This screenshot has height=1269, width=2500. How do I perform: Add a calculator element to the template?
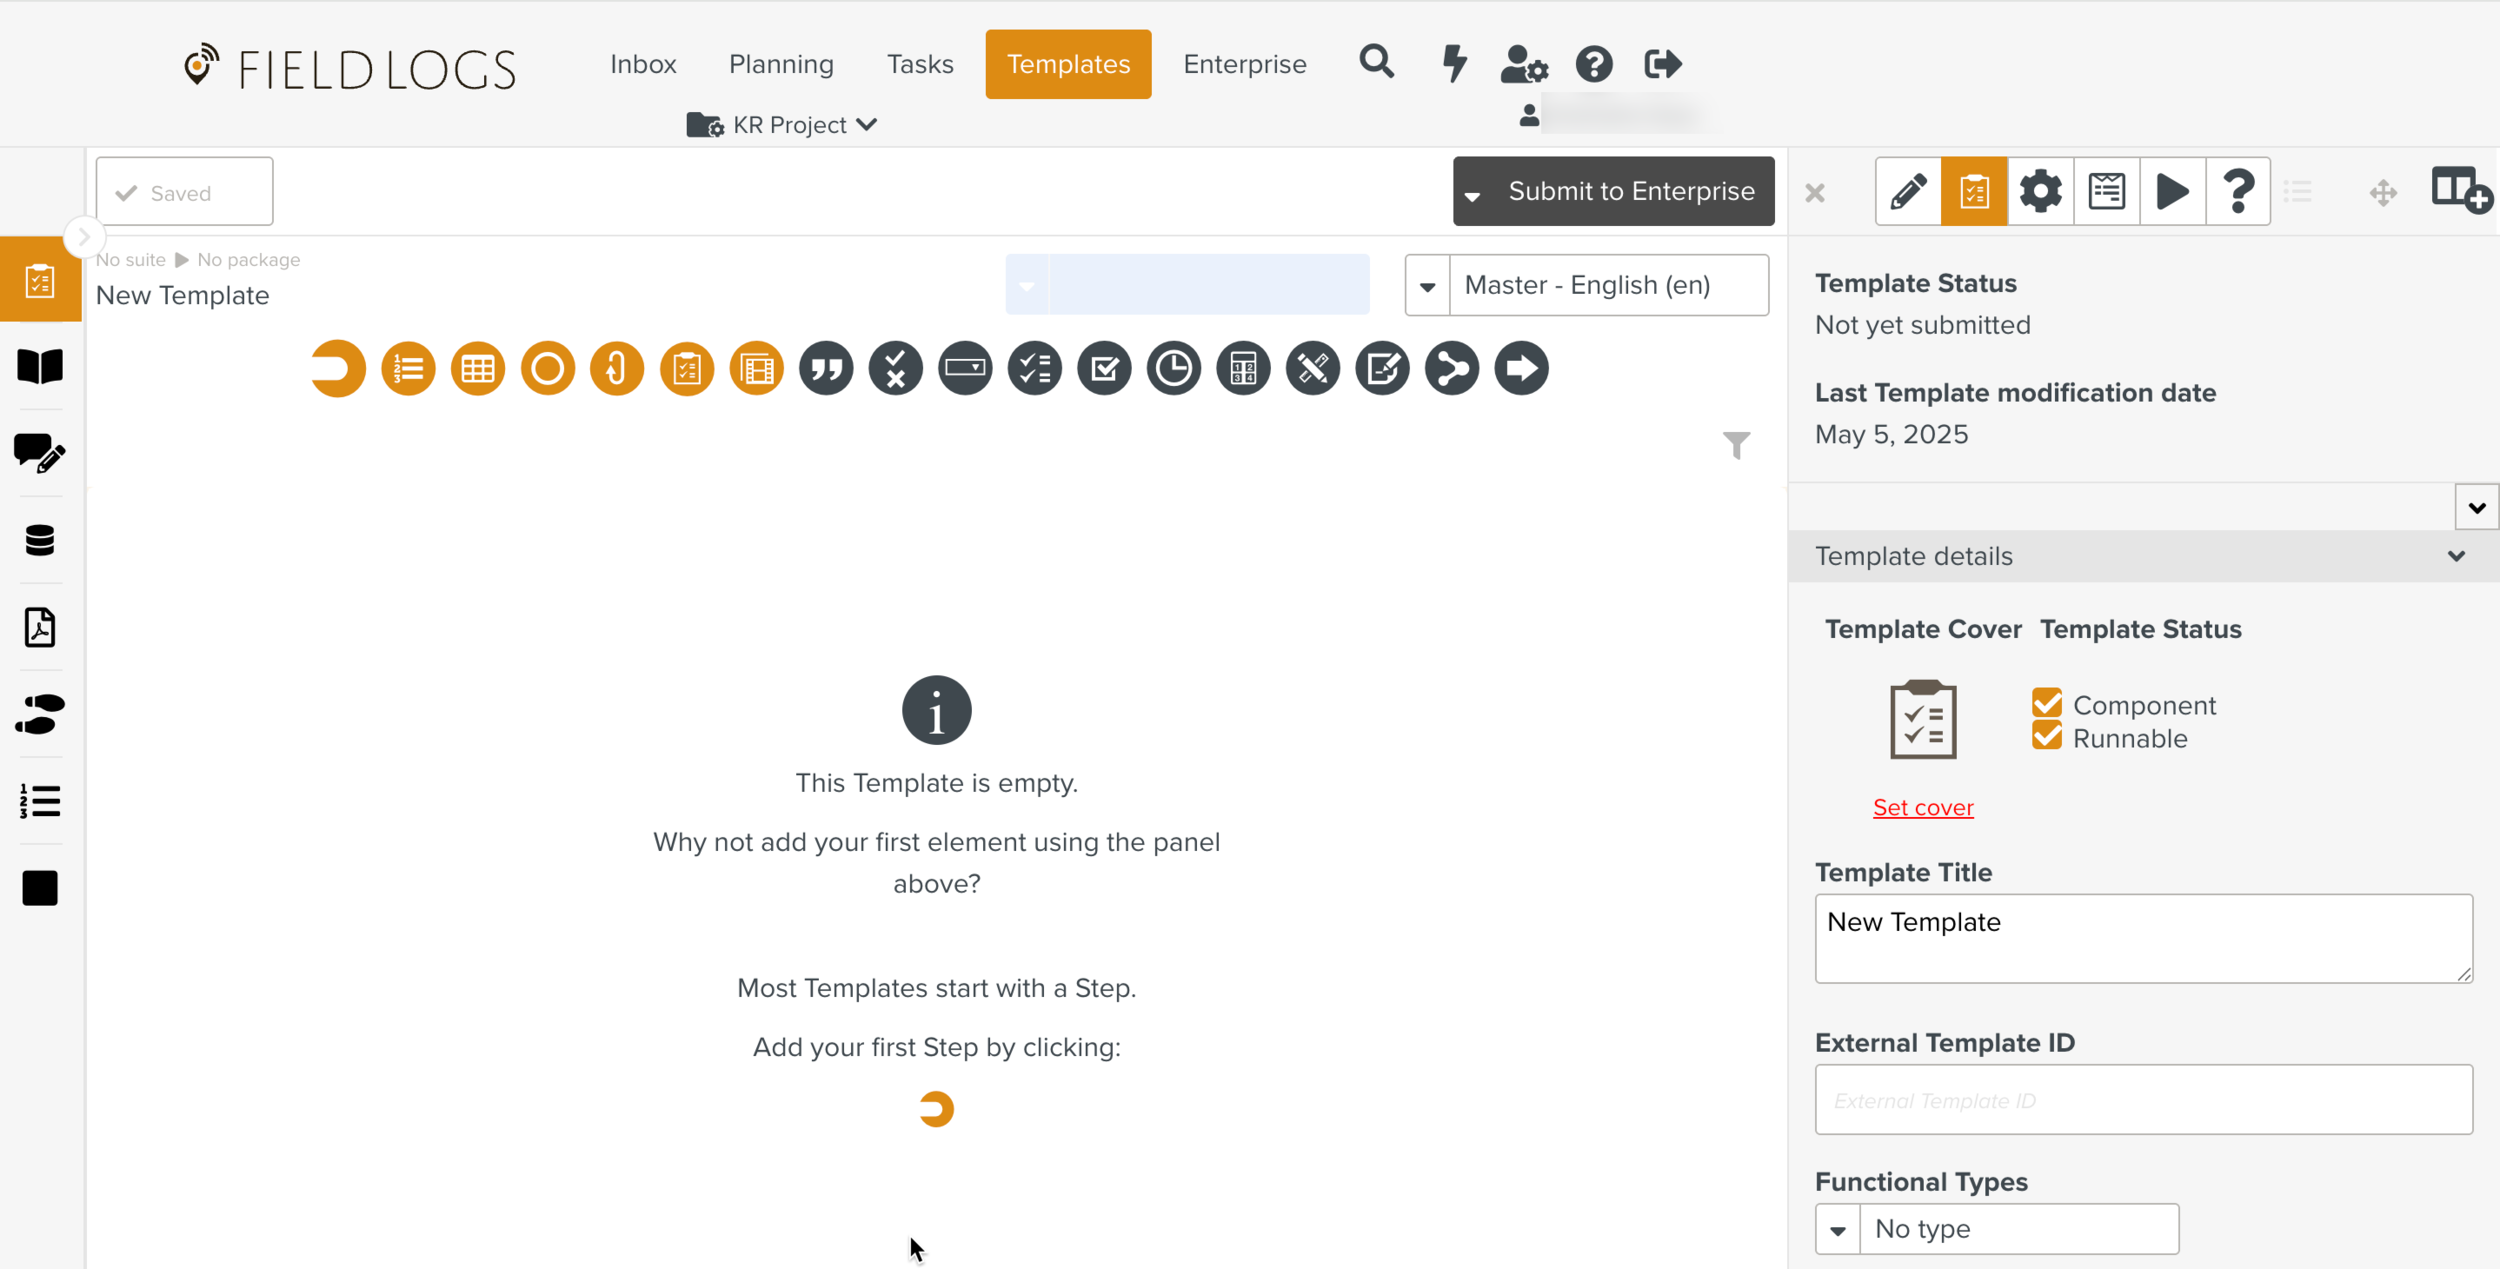[1243, 369]
